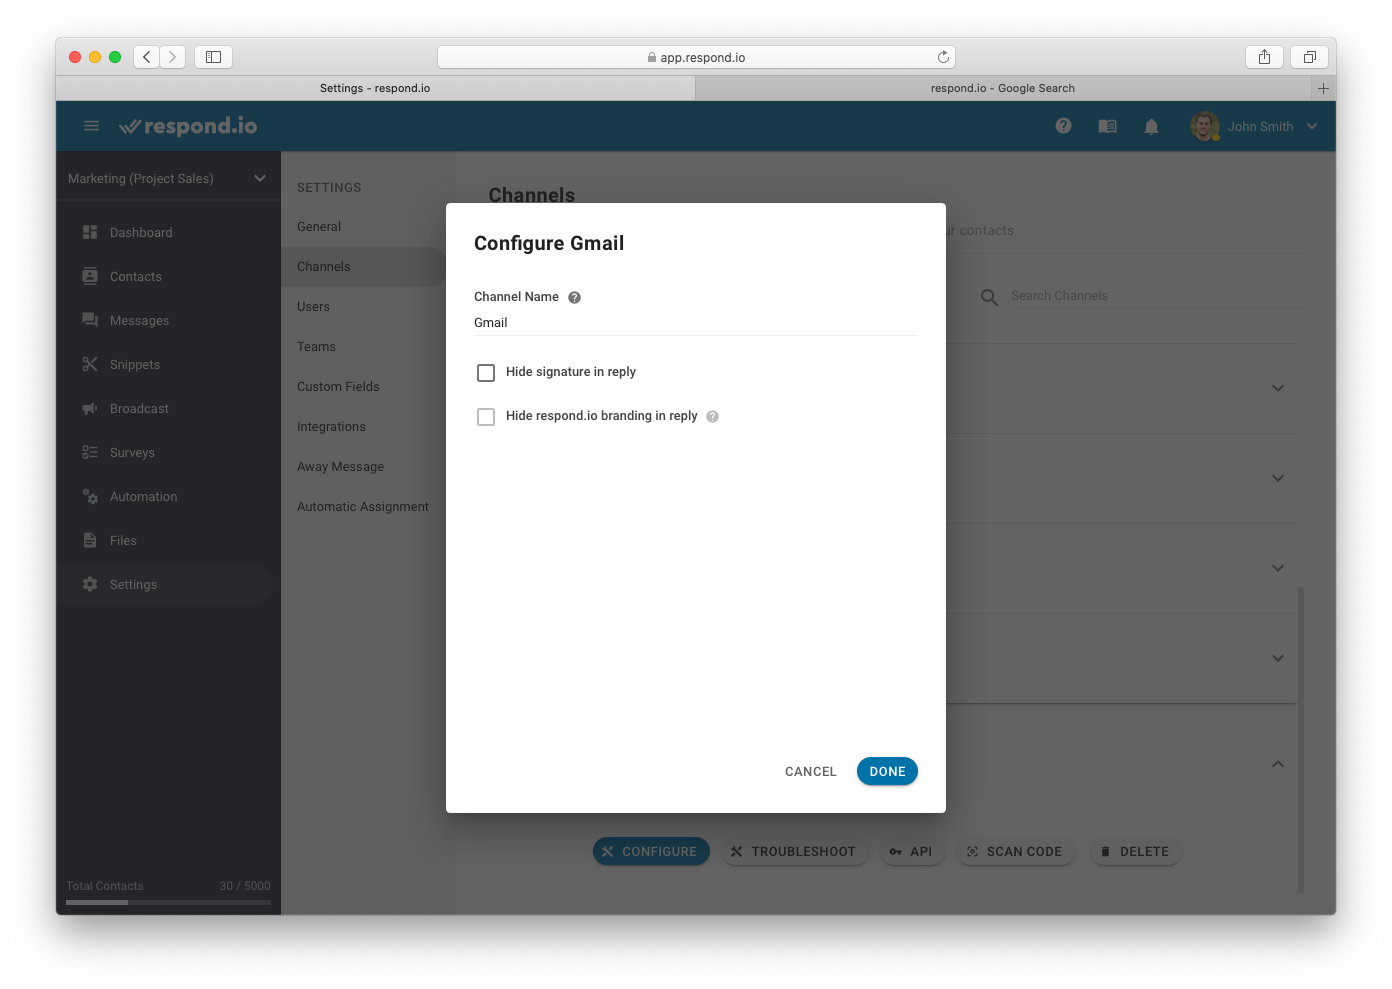The height and width of the screenshot is (989, 1392).
Task: Click the DELETE button
Action: 1135,851
